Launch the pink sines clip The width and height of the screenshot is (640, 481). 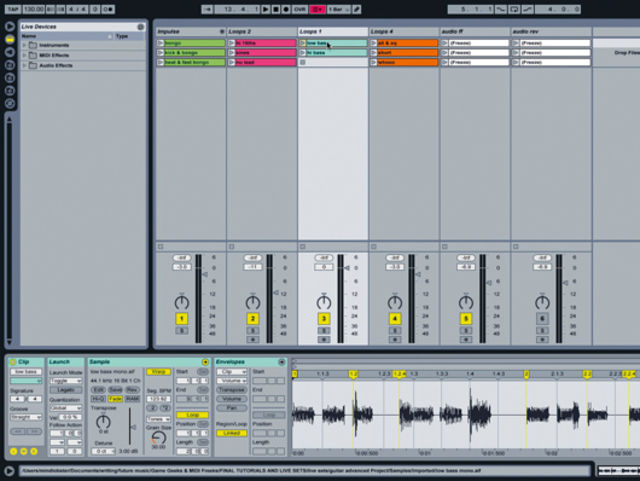(x=231, y=53)
